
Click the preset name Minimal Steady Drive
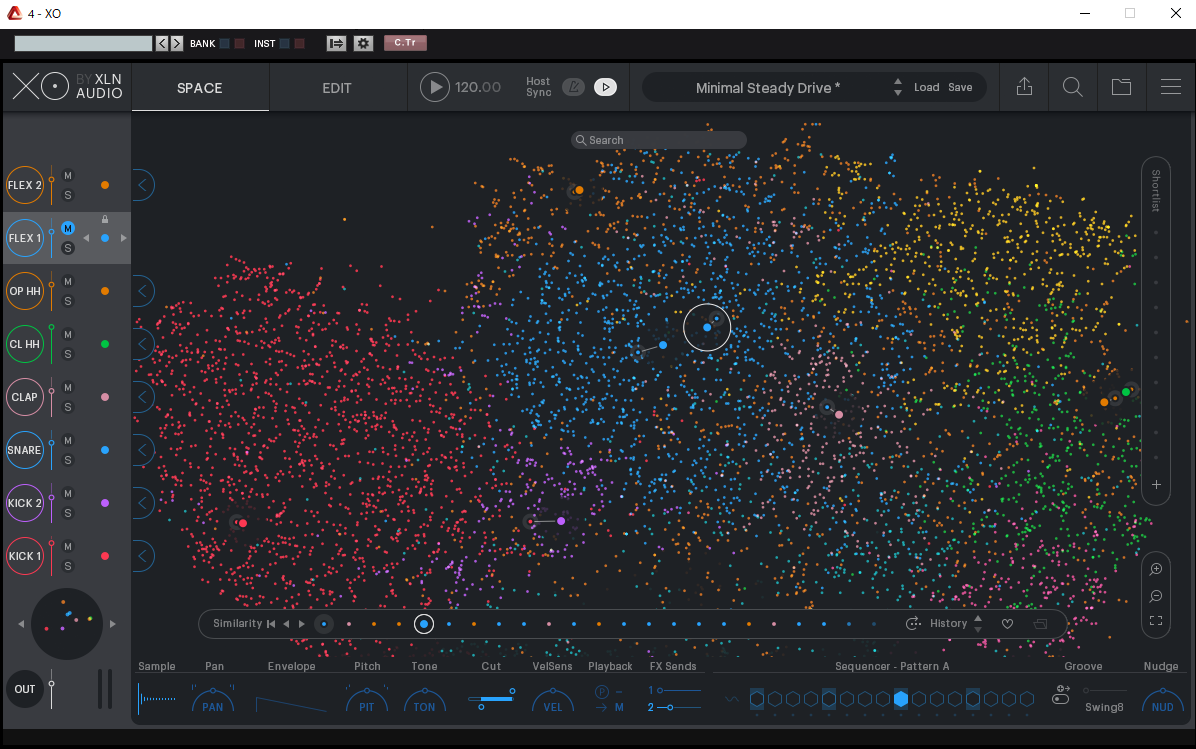coord(767,88)
